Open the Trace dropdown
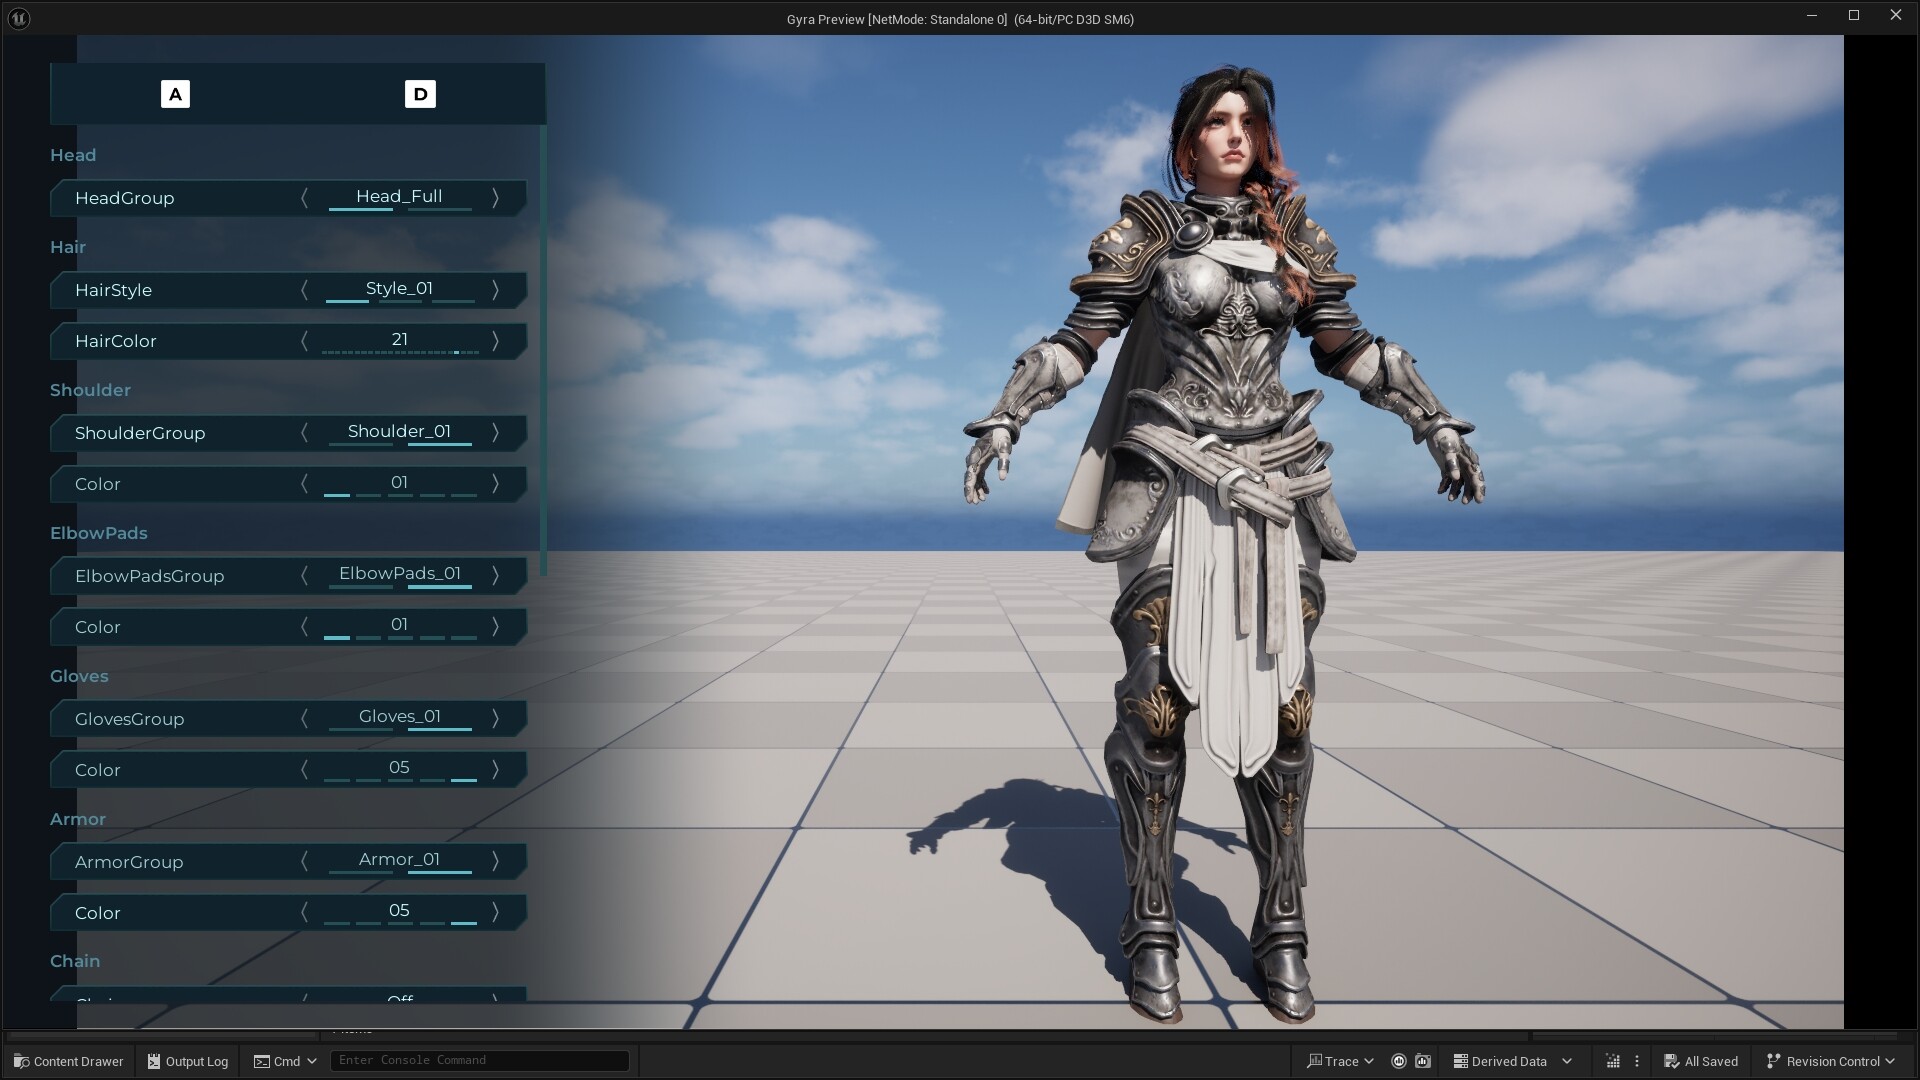Viewport: 1920px width, 1080px height. (1340, 1061)
